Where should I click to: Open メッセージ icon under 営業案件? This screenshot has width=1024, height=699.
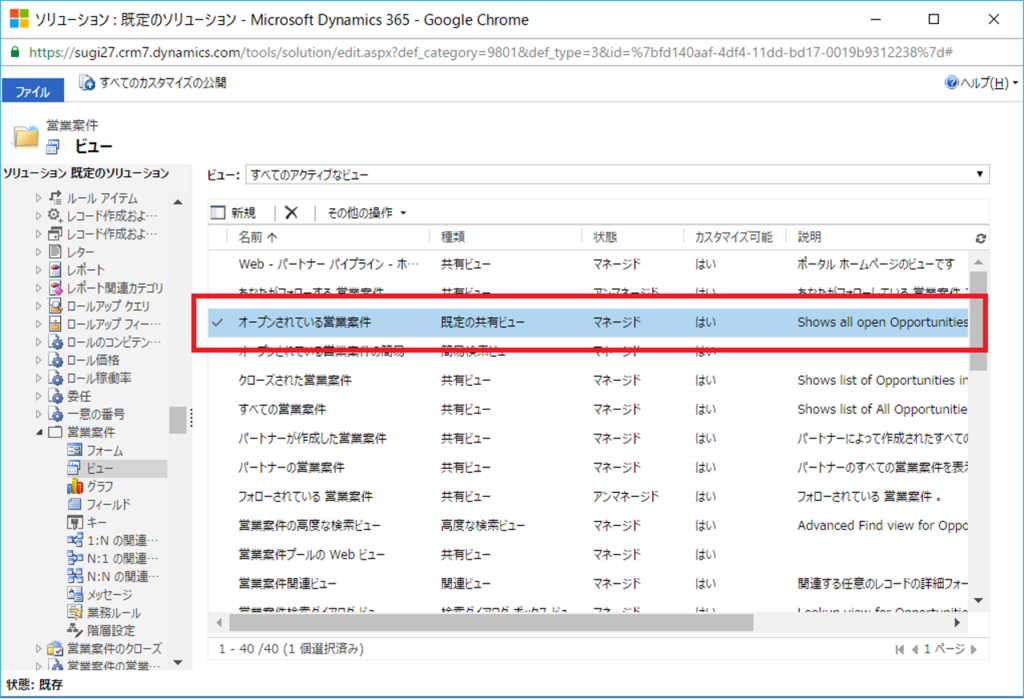click(74, 594)
